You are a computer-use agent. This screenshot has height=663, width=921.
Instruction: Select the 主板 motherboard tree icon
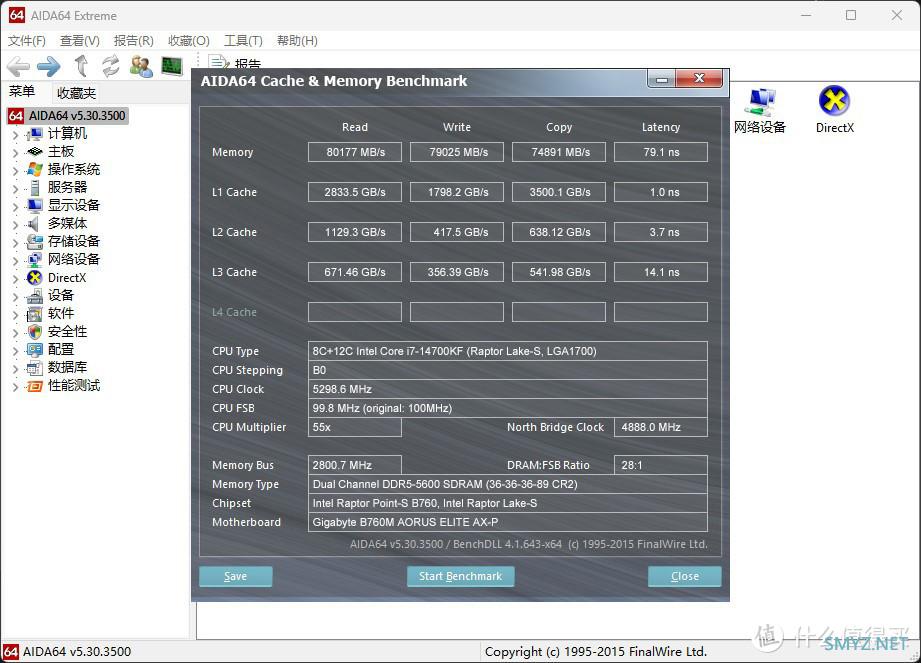coord(35,152)
